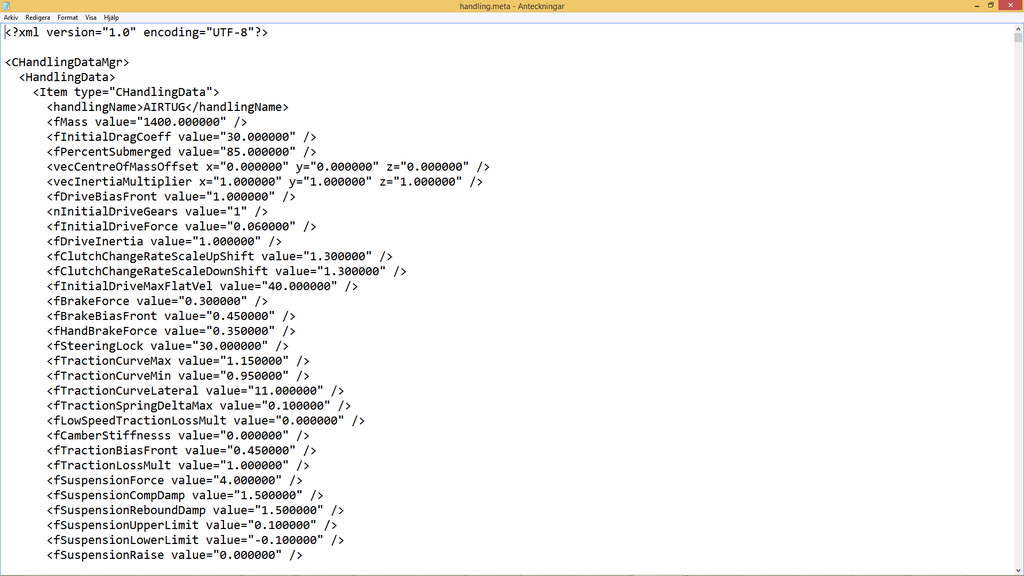Click the handlingName AIRTUG line
This screenshot has width=1024, height=576.
pos(167,107)
